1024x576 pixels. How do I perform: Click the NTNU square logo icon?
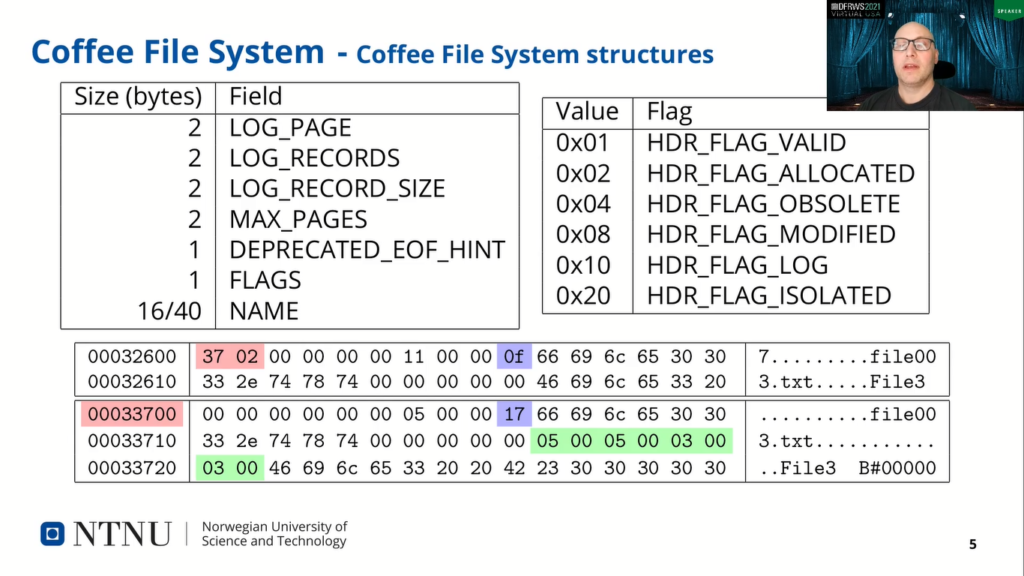pos(52,534)
